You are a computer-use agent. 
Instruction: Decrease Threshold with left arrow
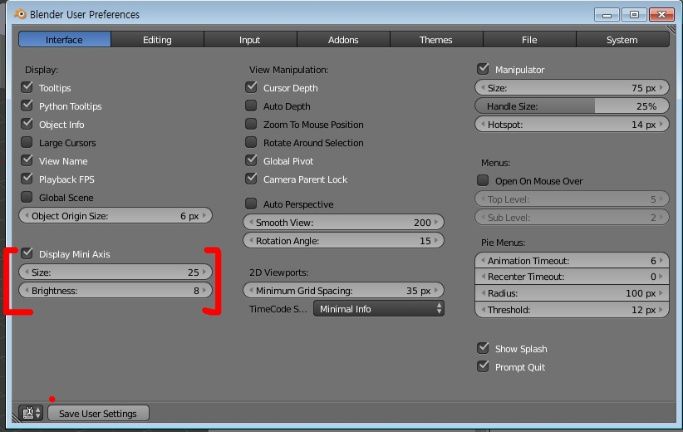(x=483, y=310)
